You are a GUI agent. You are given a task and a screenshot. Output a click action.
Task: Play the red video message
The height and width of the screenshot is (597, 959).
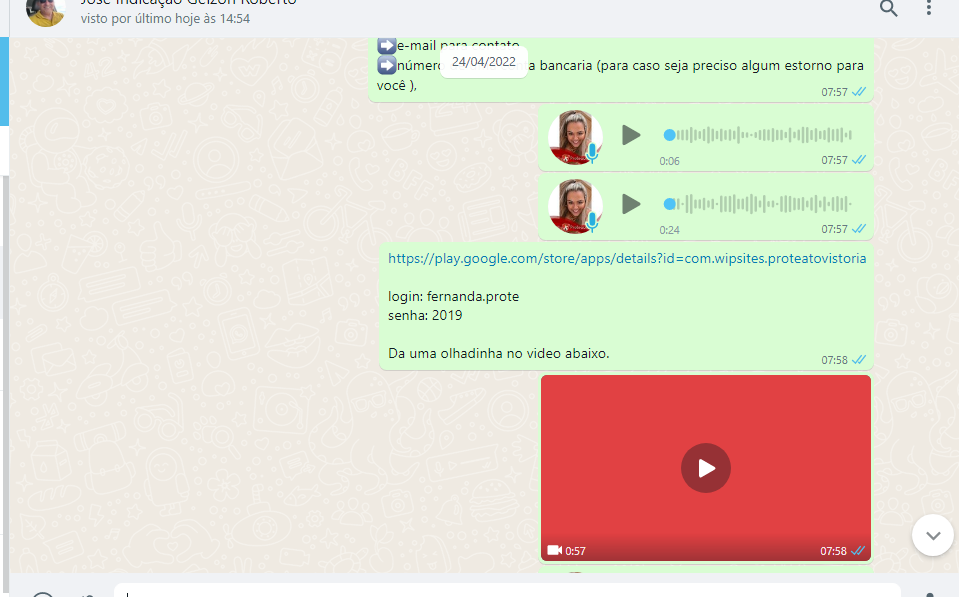click(706, 468)
